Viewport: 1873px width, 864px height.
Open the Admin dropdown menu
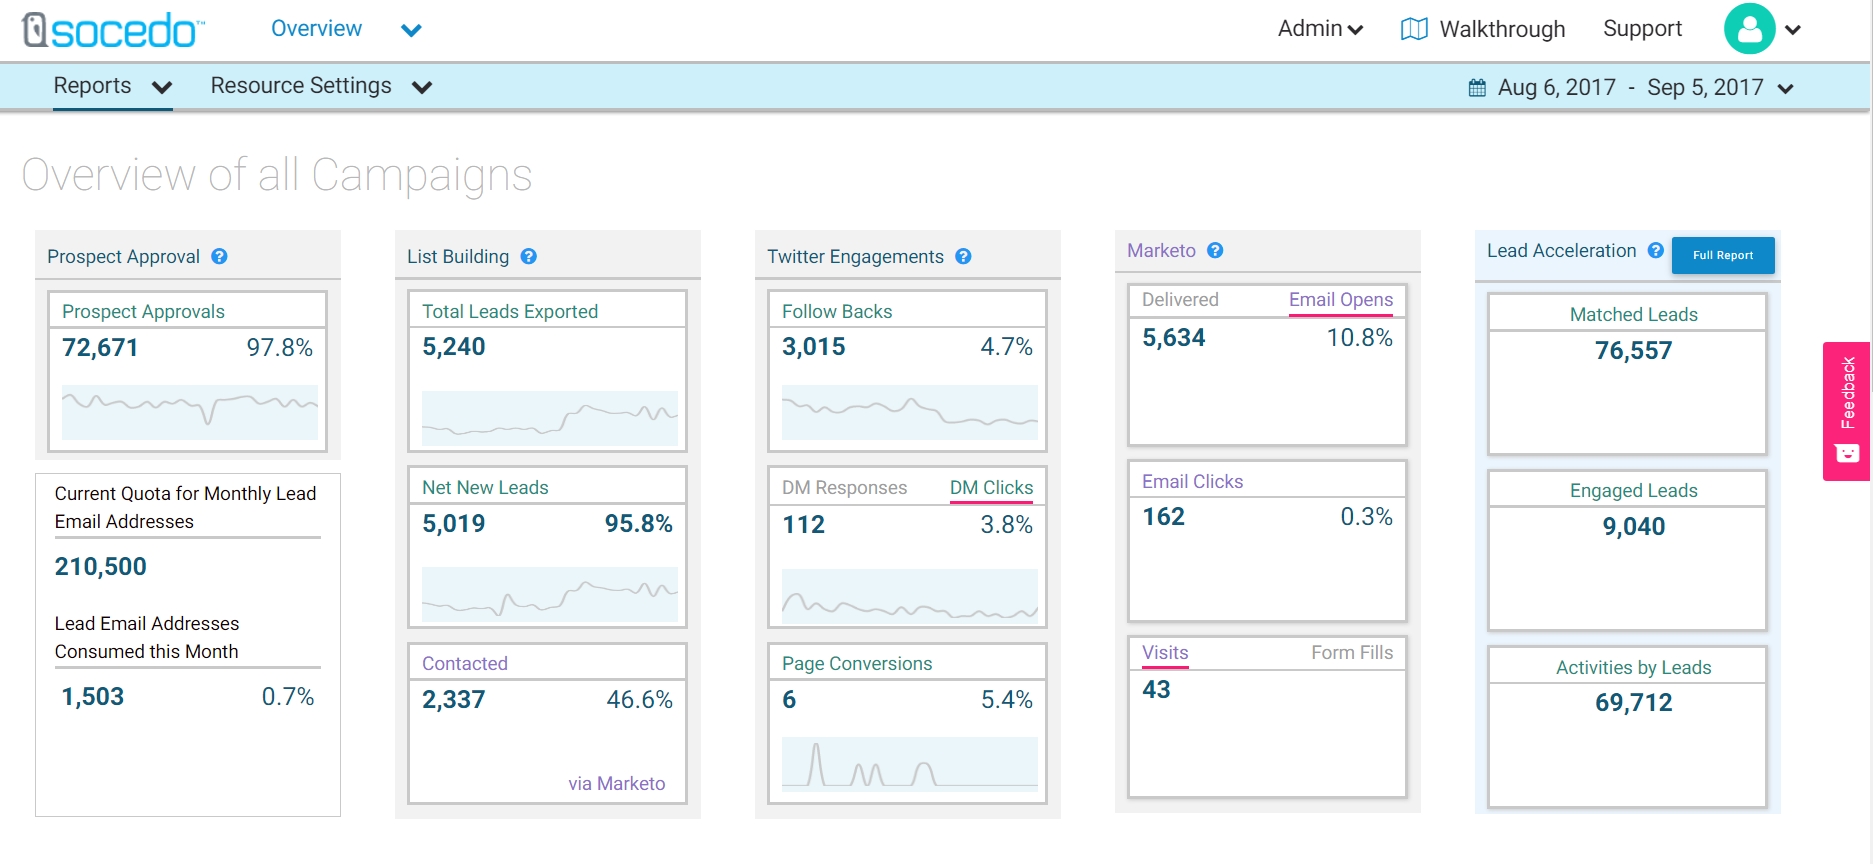pos(1320,29)
